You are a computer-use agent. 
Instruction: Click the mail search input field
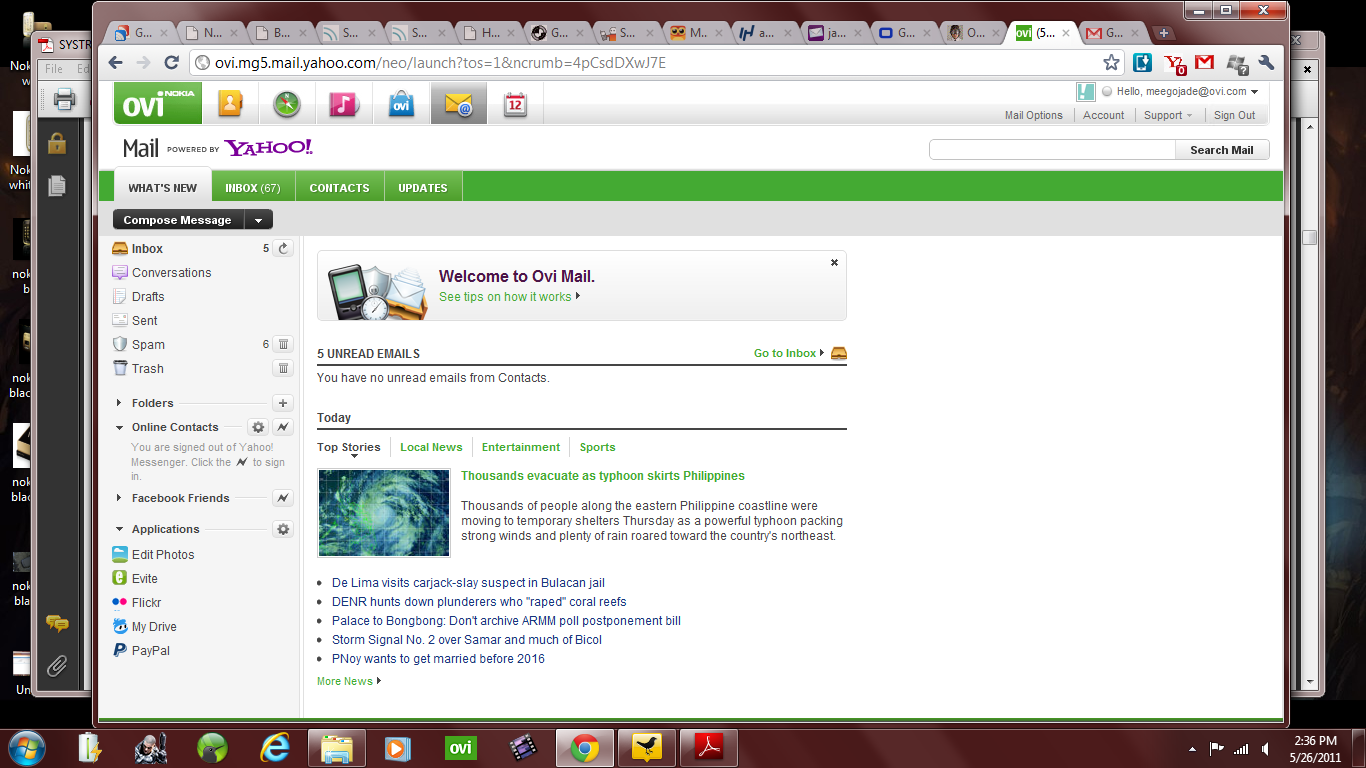point(1052,150)
